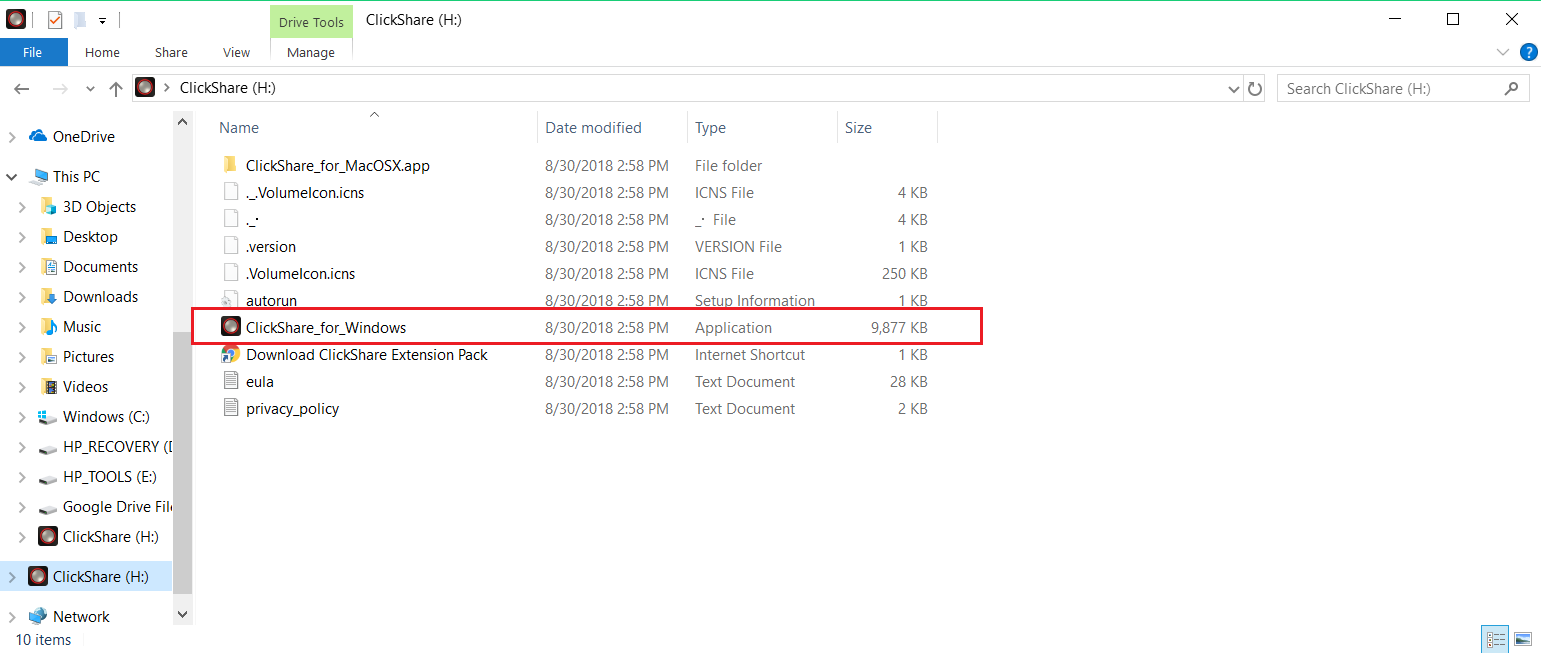
Task: Expand the HP_RECOVERY drive node
Action: [23, 446]
